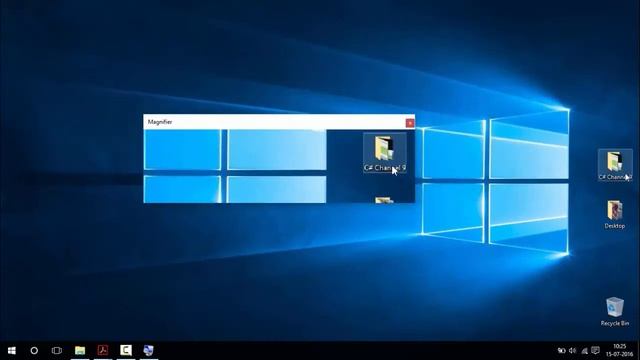Select the C# Channel folder on the desktop
The width and height of the screenshot is (640, 360).
[615, 165]
